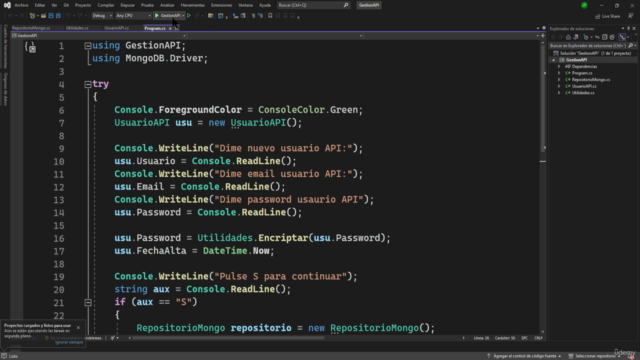Toggle Show All Files in Solution Explorer

click(612, 38)
